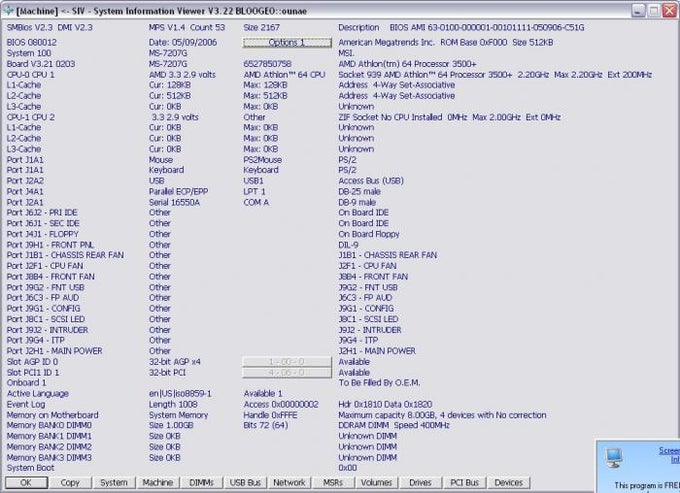The width and height of the screenshot is (680, 493).
Task: Open the System view button
Action: tap(114, 483)
